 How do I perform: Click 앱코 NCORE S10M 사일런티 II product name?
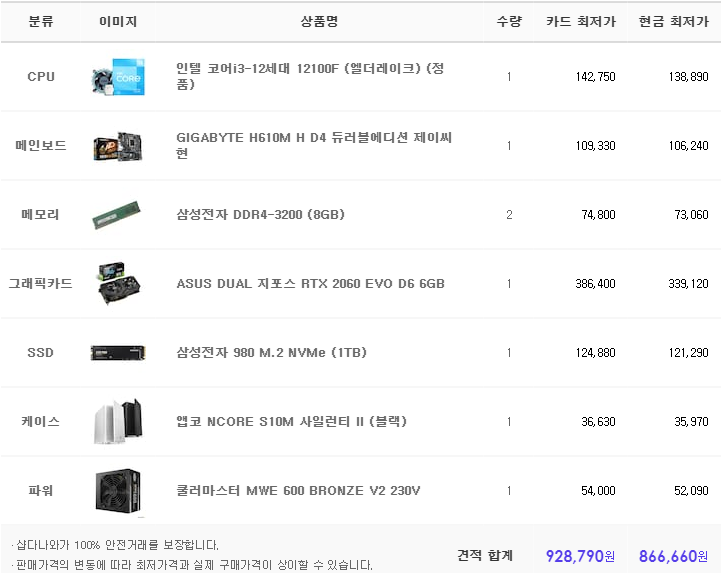click(292, 422)
